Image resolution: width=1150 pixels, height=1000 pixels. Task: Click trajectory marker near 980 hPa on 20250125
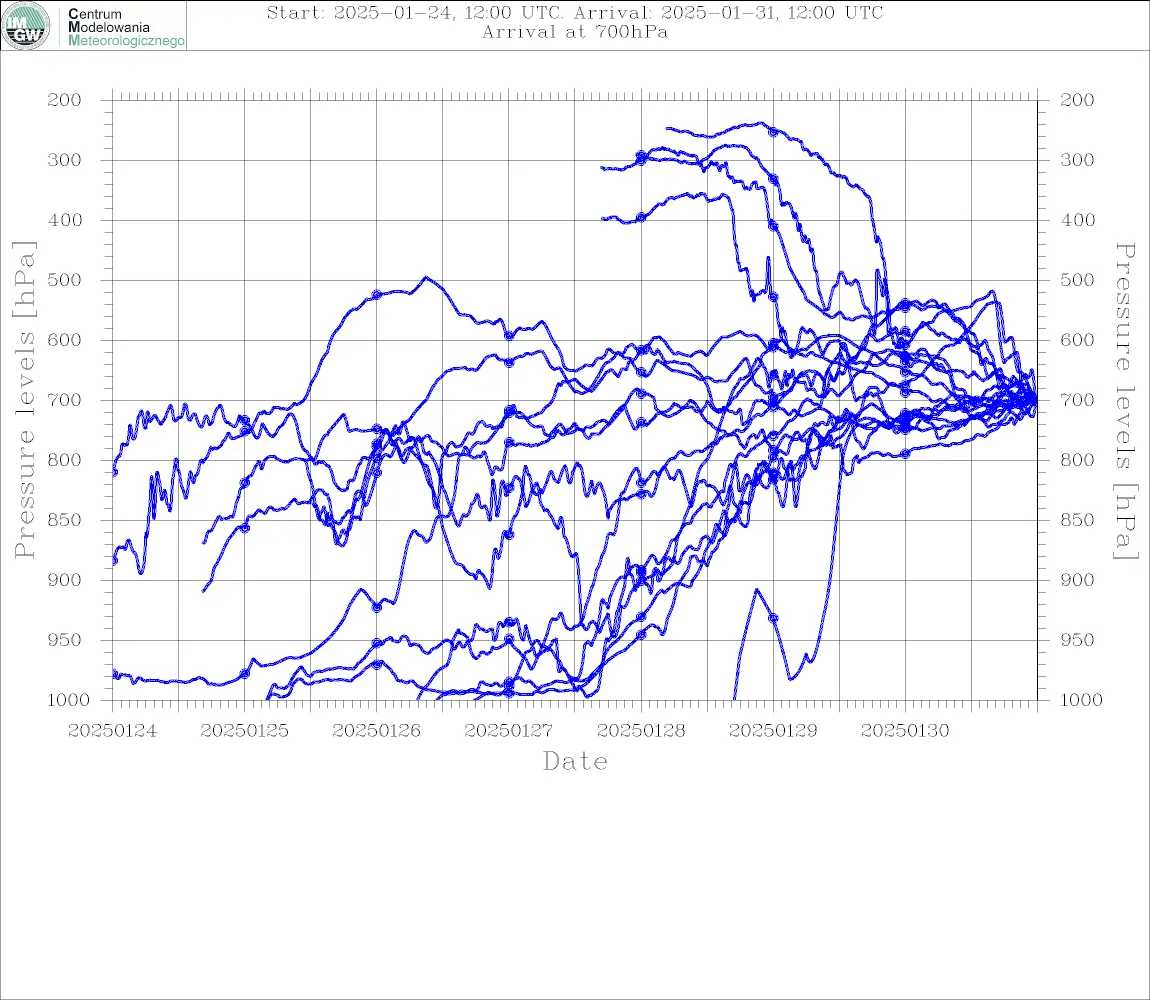click(x=245, y=674)
